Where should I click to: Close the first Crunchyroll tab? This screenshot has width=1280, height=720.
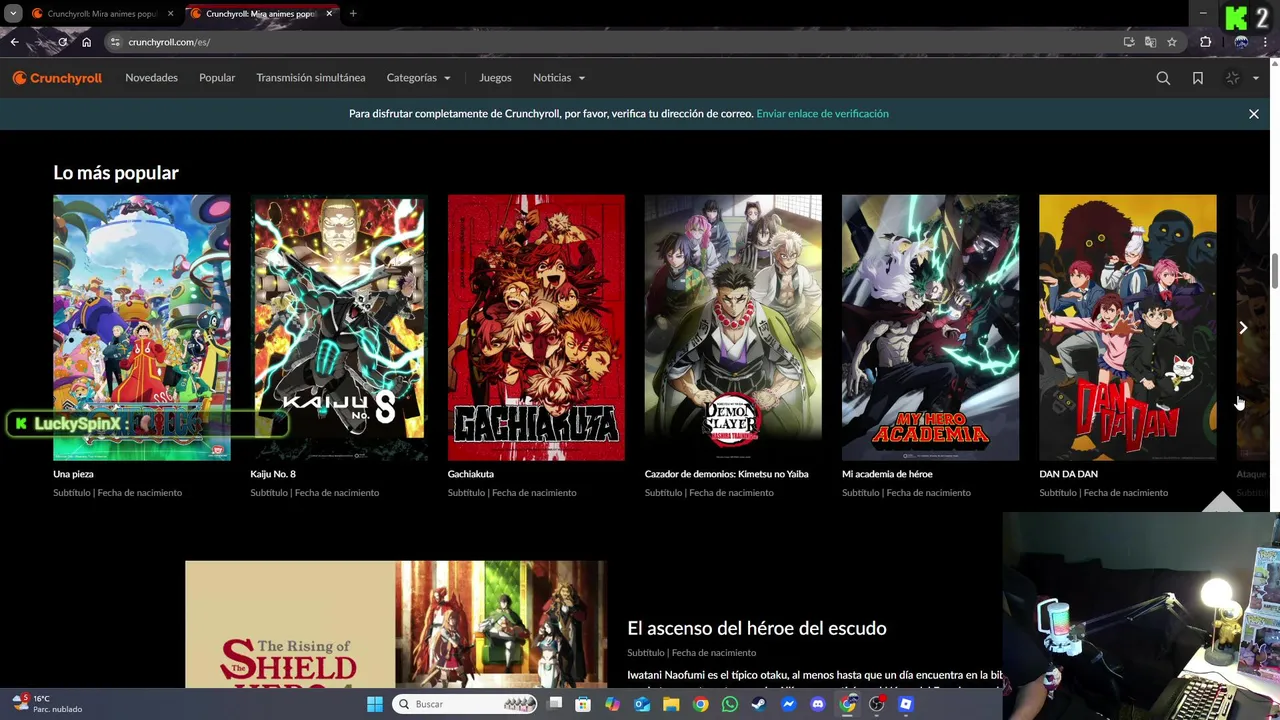click(170, 14)
